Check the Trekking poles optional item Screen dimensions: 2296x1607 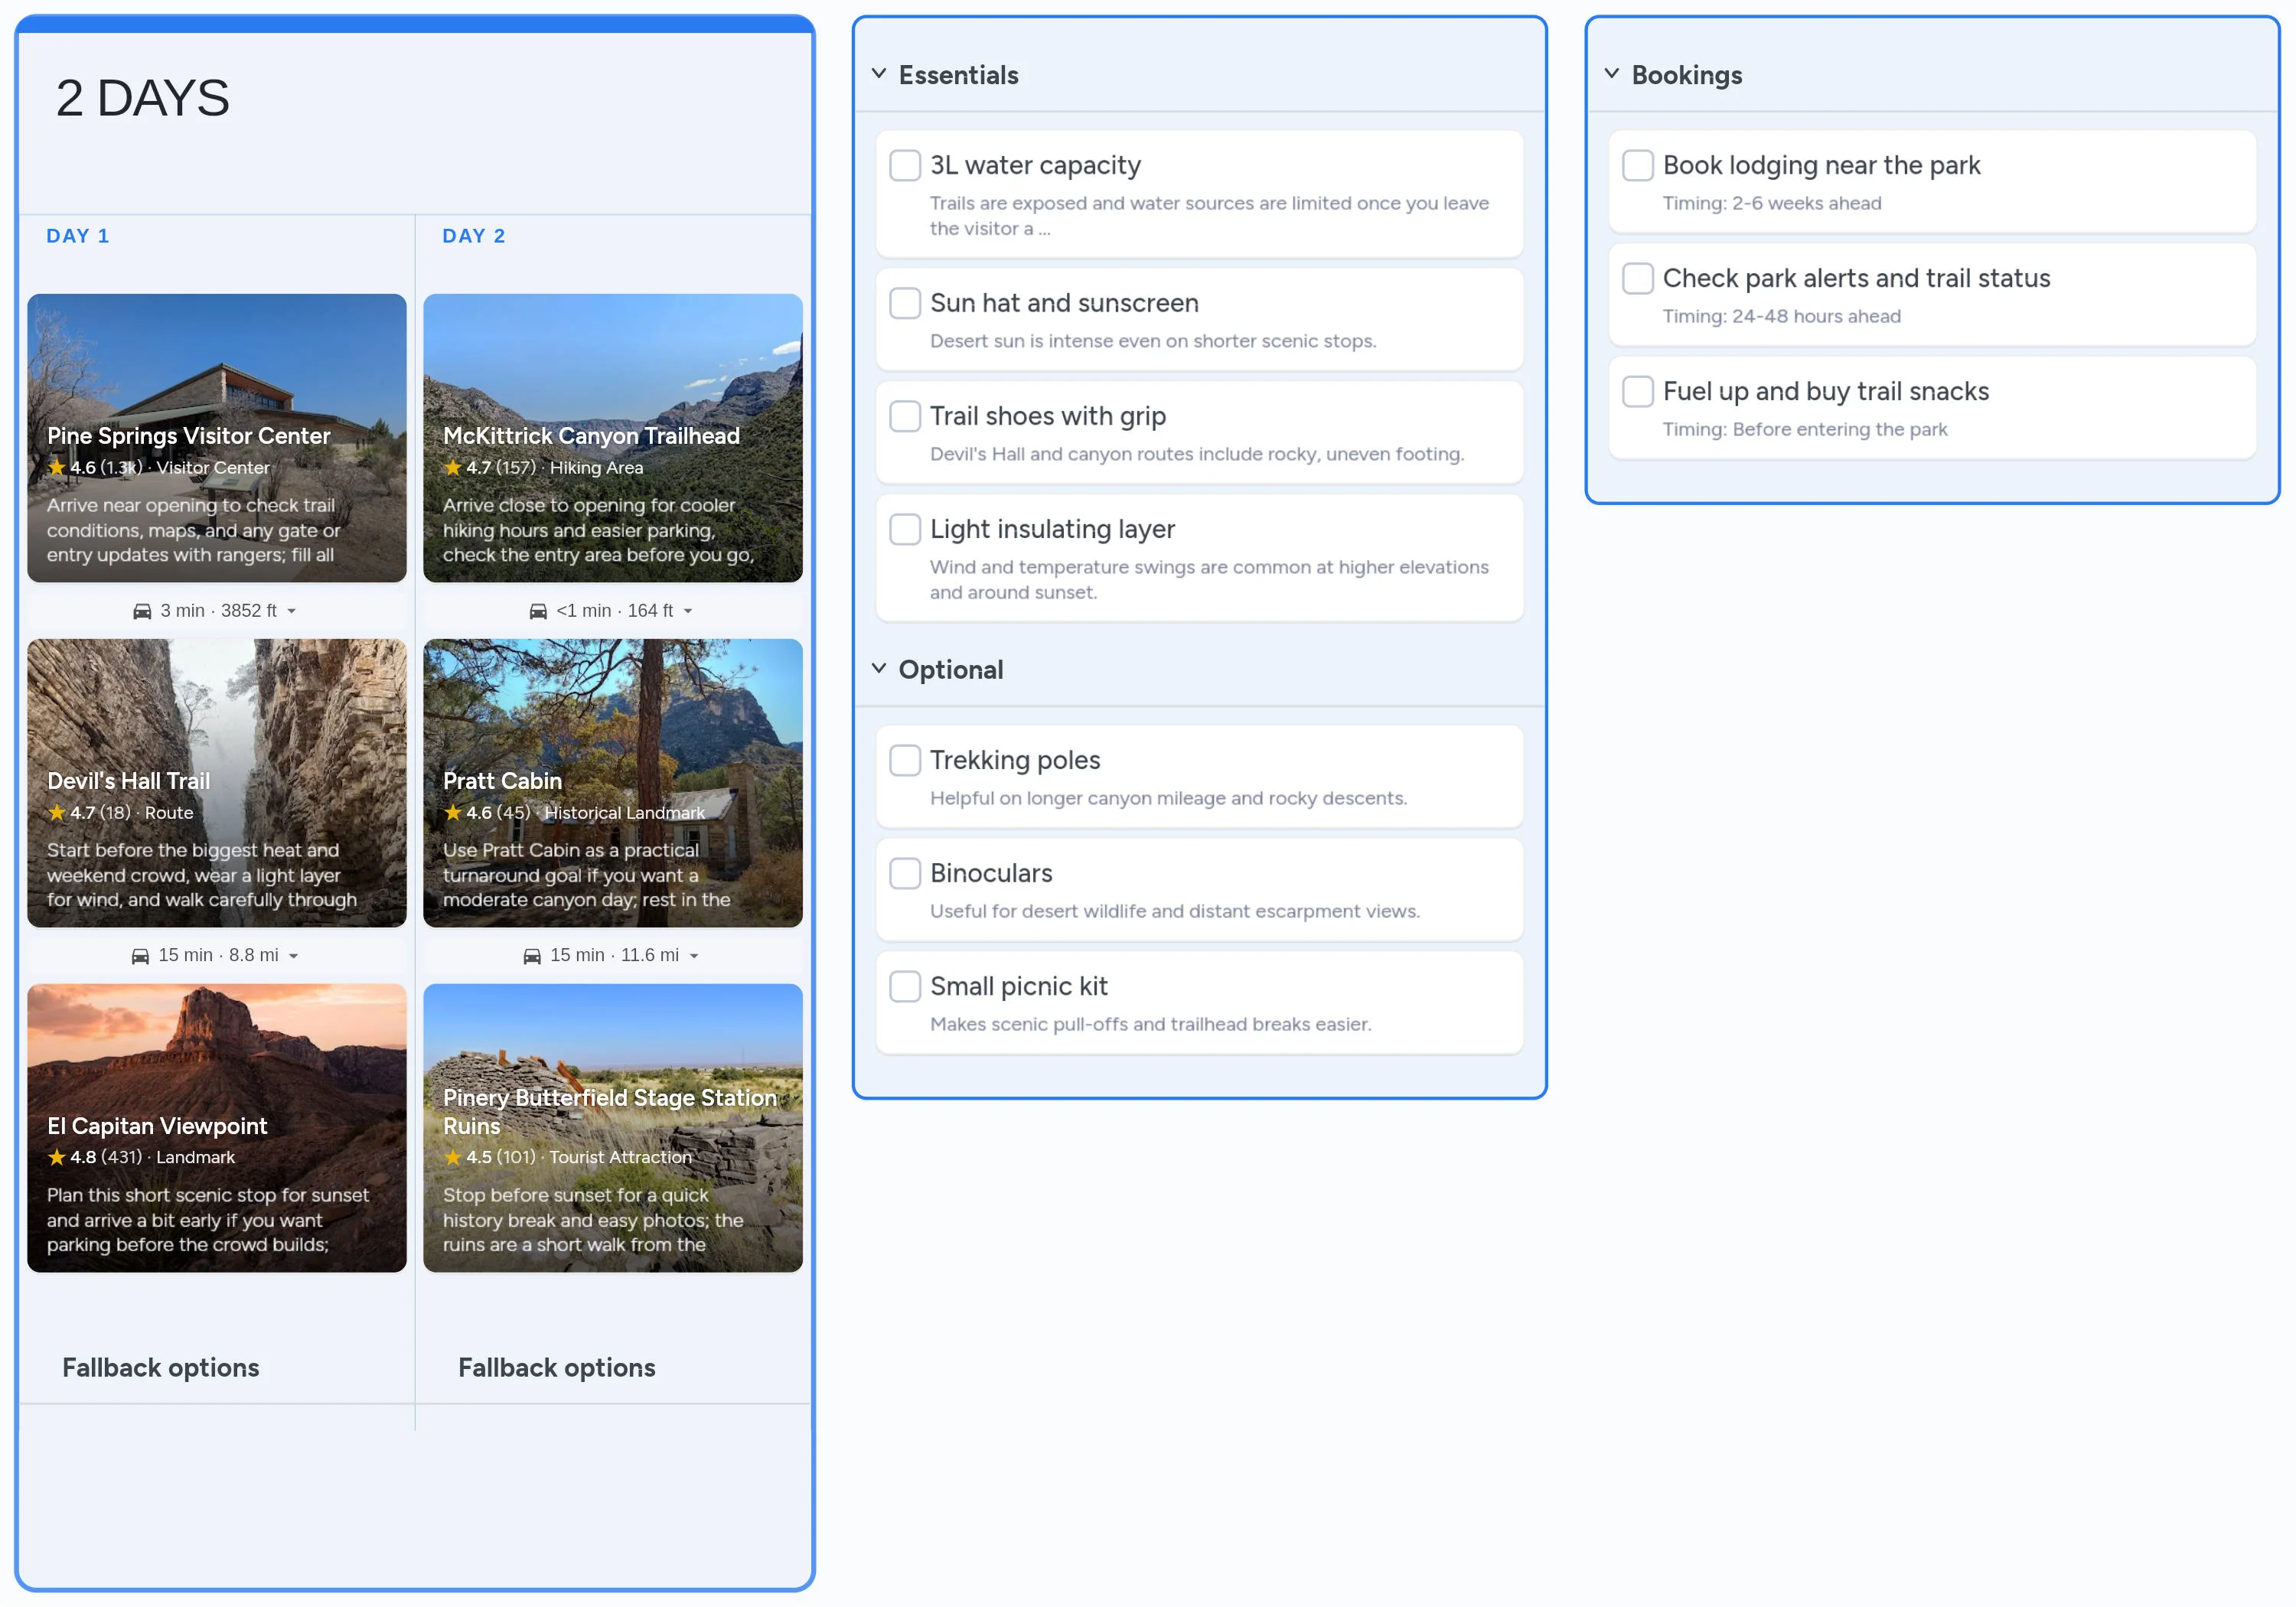[904, 760]
